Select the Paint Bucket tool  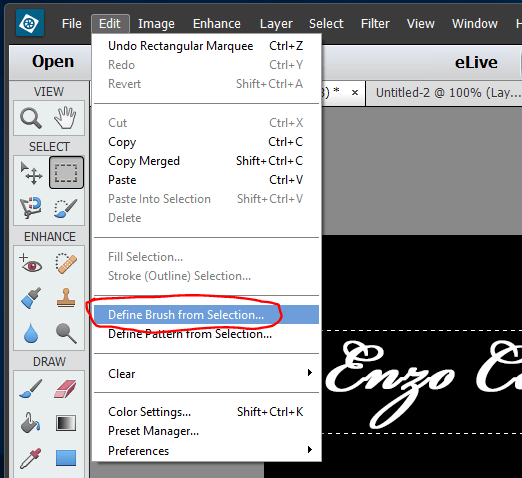(31, 423)
